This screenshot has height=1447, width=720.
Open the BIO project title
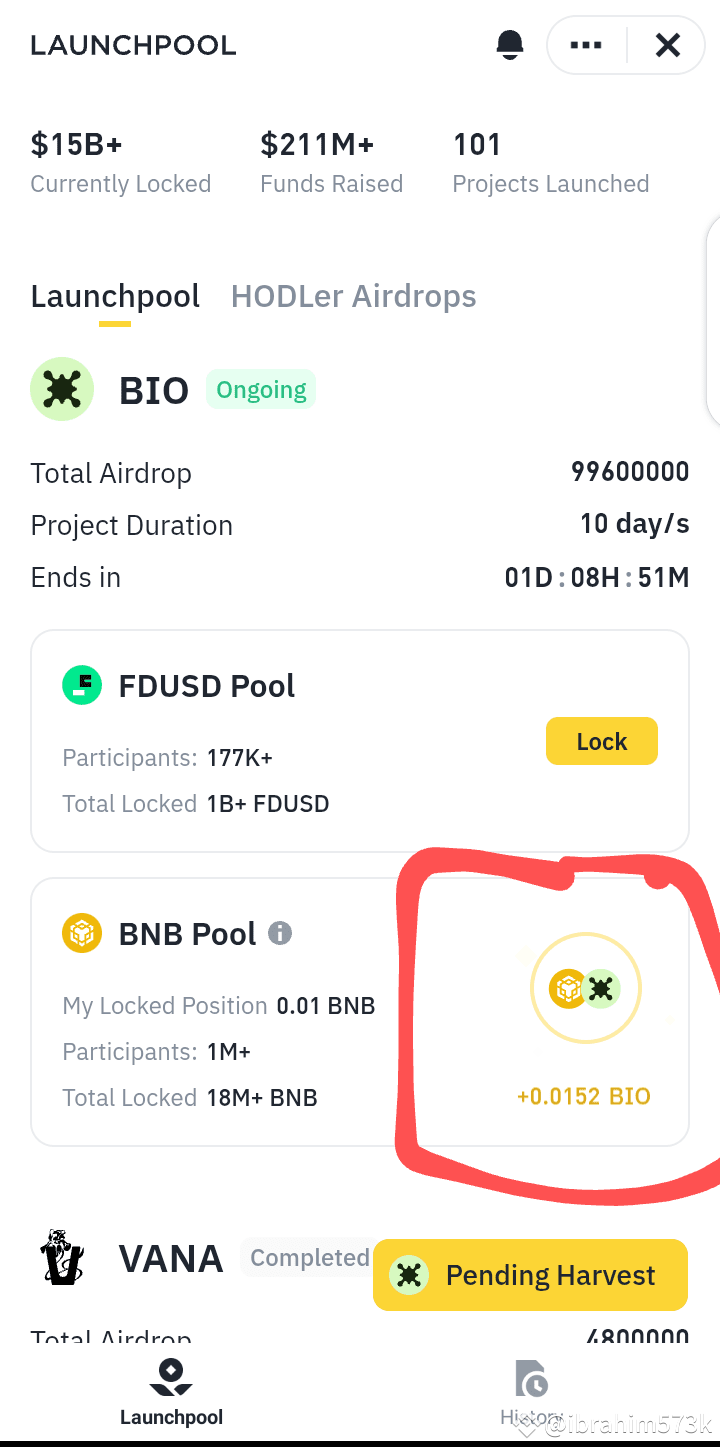154,390
